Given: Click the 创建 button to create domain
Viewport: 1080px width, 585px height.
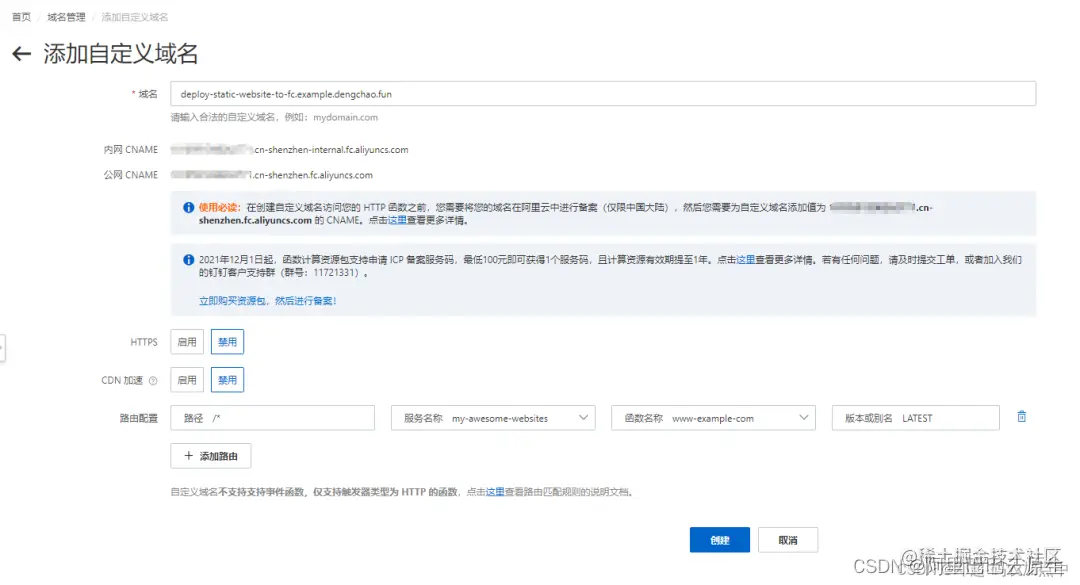Looking at the screenshot, I should click(x=719, y=539).
